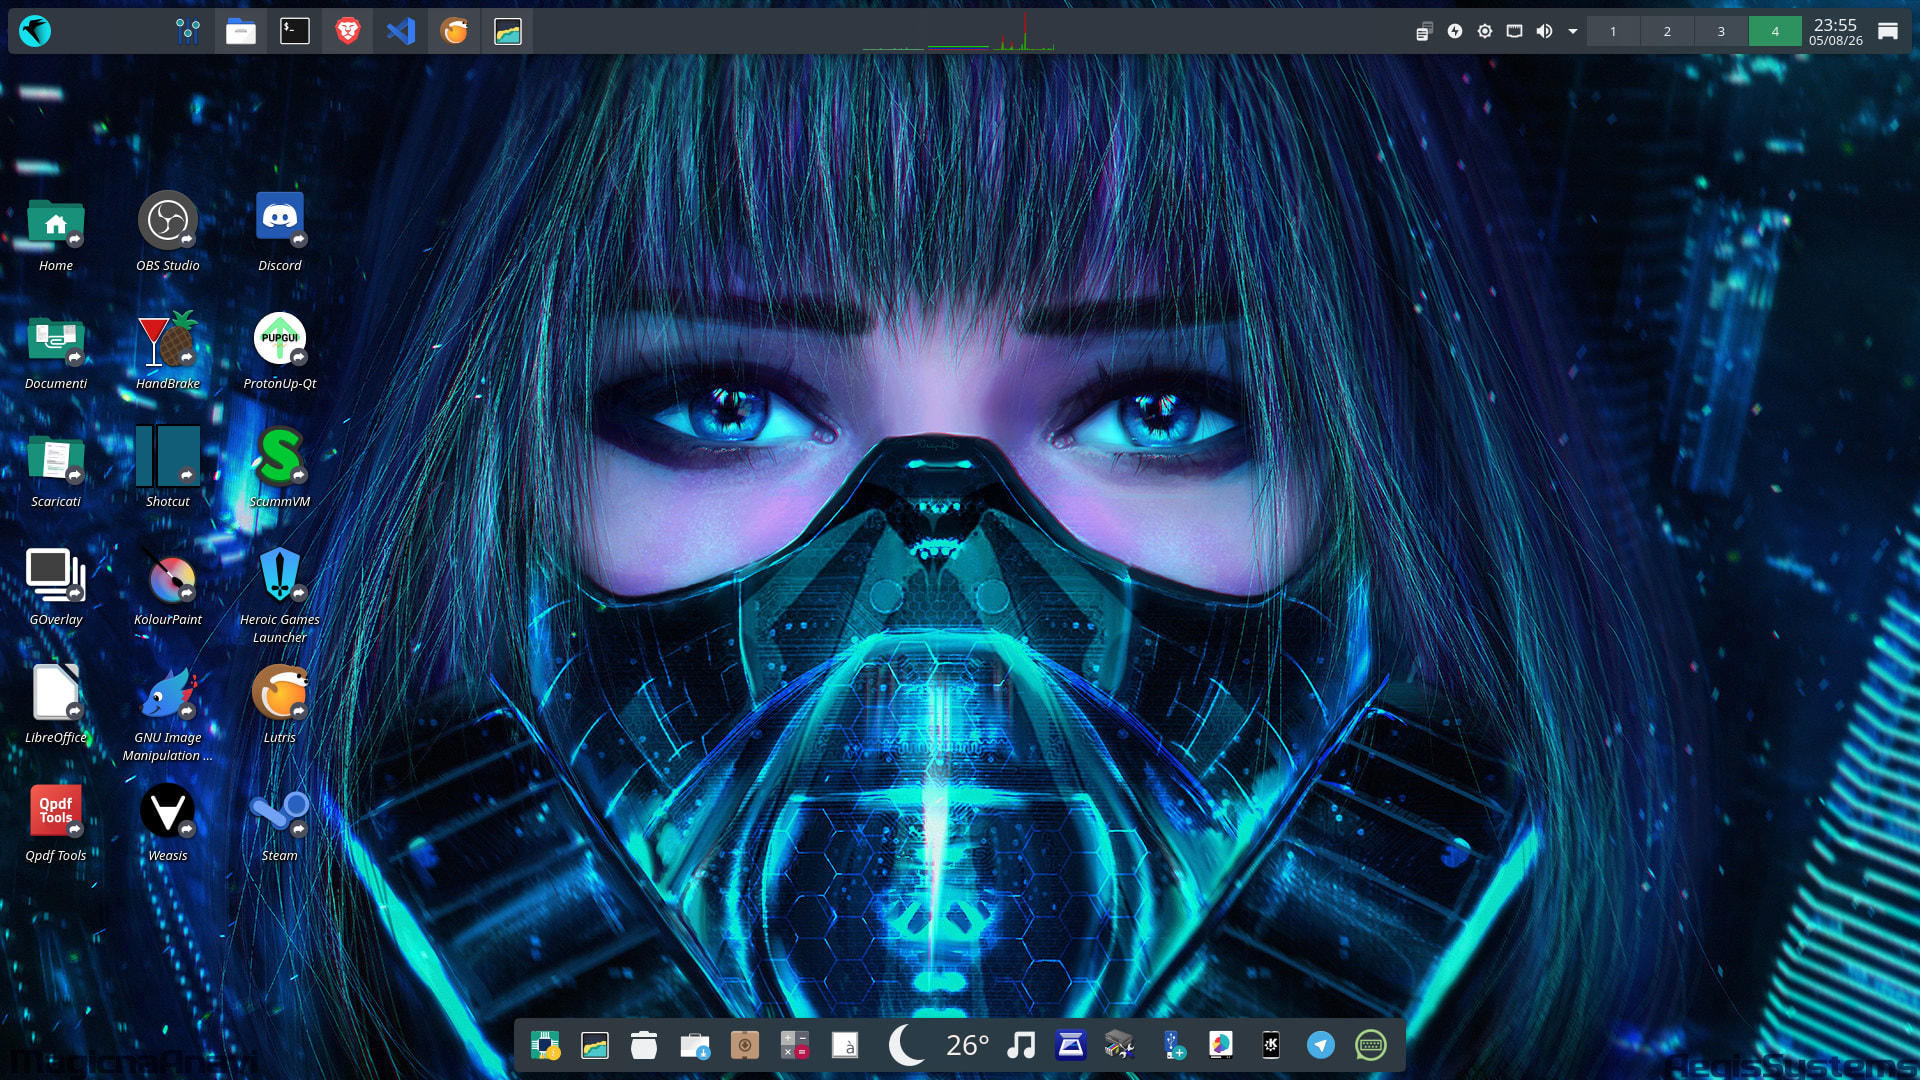Select the Discord desktop shortcut

[x=280, y=232]
